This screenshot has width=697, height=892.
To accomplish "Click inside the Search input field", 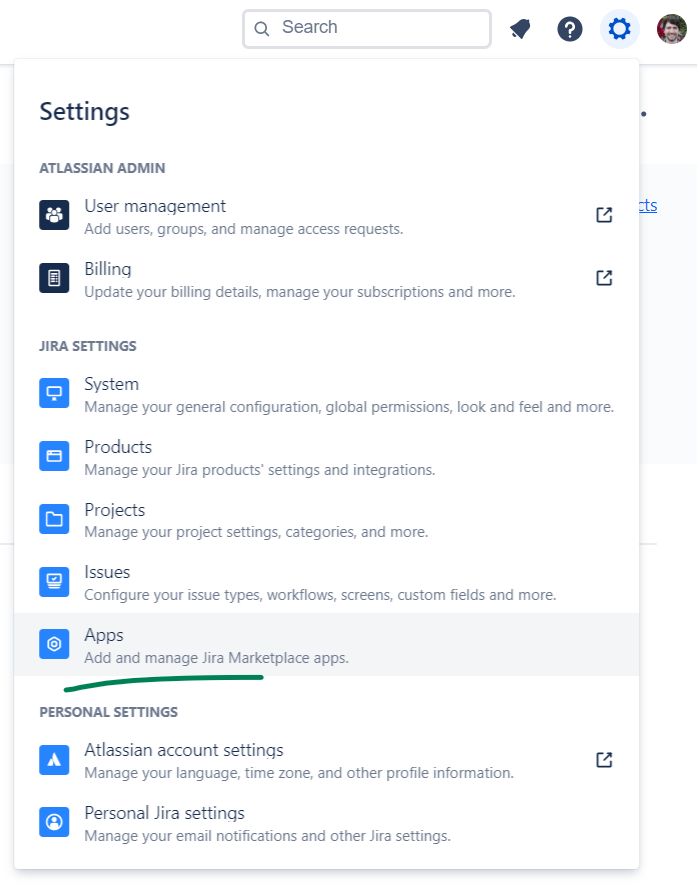I will [x=380, y=28].
